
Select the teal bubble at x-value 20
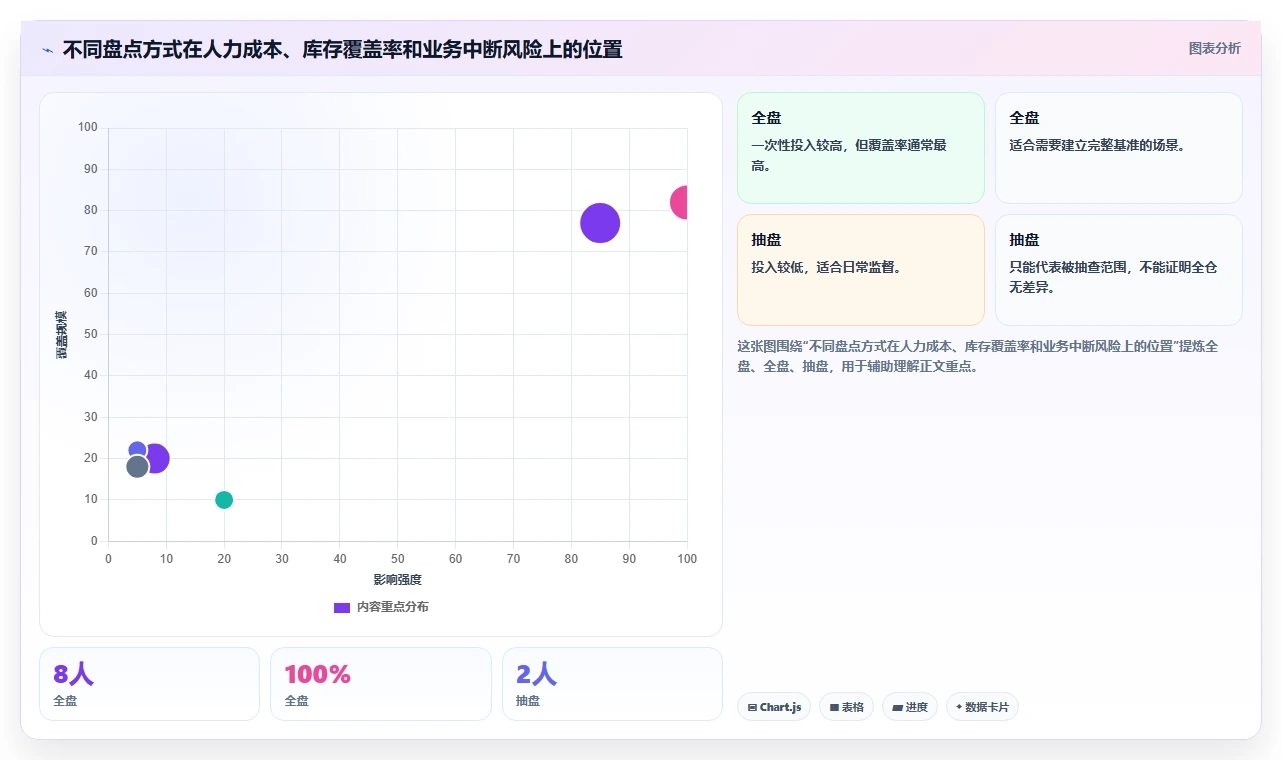(224, 500)
